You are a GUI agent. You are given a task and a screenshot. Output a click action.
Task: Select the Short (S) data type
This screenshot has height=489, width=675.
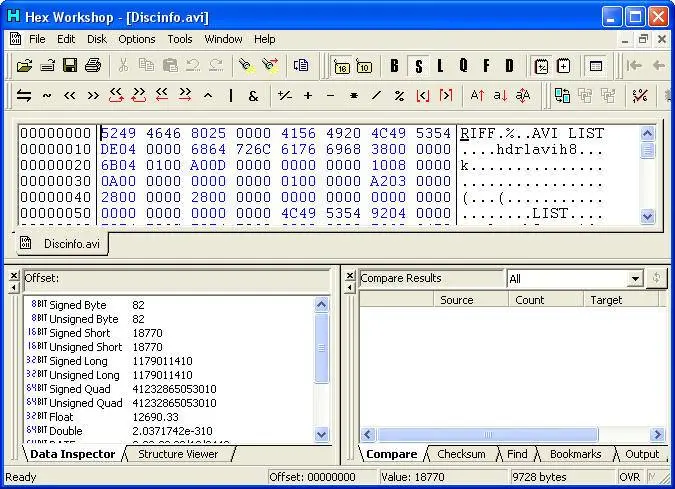point(418,66)
